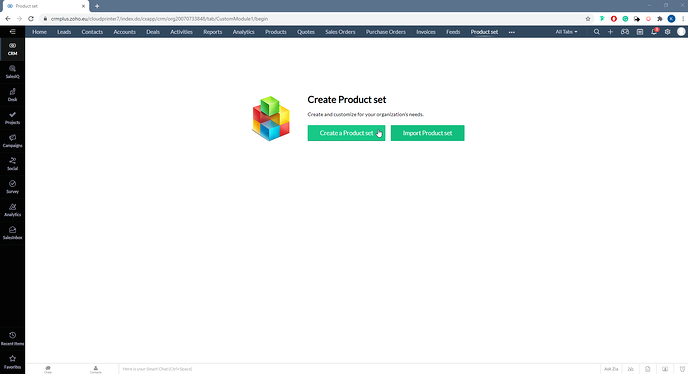Click the browser reload button
This screenshot has width=688, height=374.
click(x=31, y=19)
